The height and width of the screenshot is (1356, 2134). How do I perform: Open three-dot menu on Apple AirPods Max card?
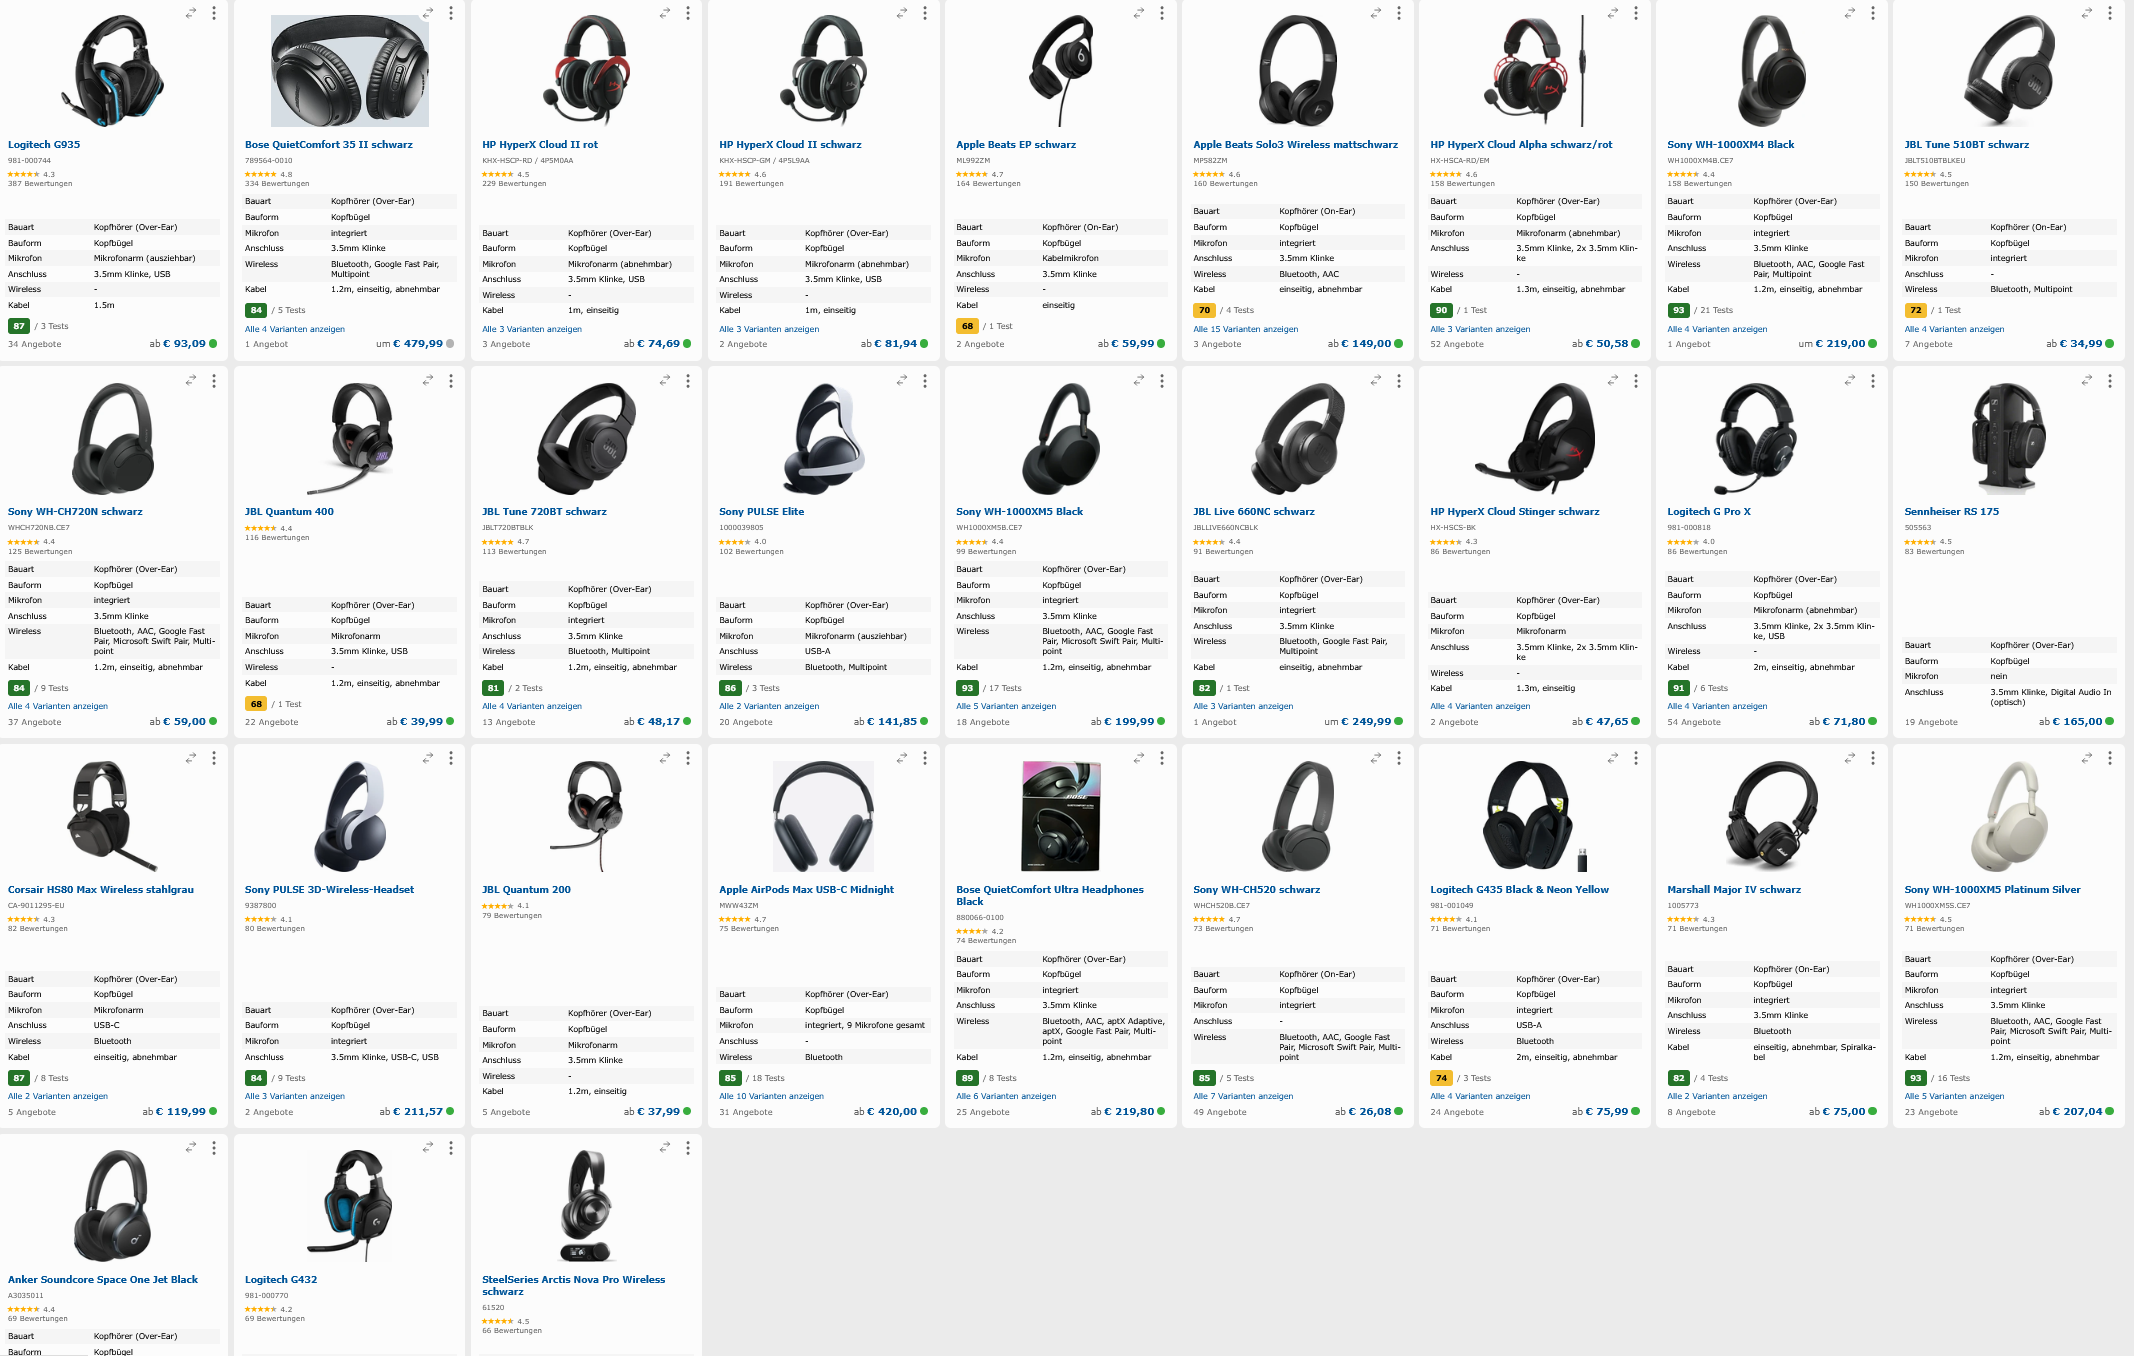(x=925, y=759)
